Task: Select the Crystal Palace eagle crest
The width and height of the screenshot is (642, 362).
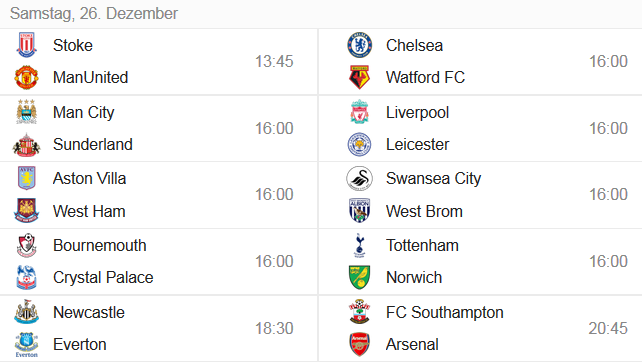Action: pos(27,277)
